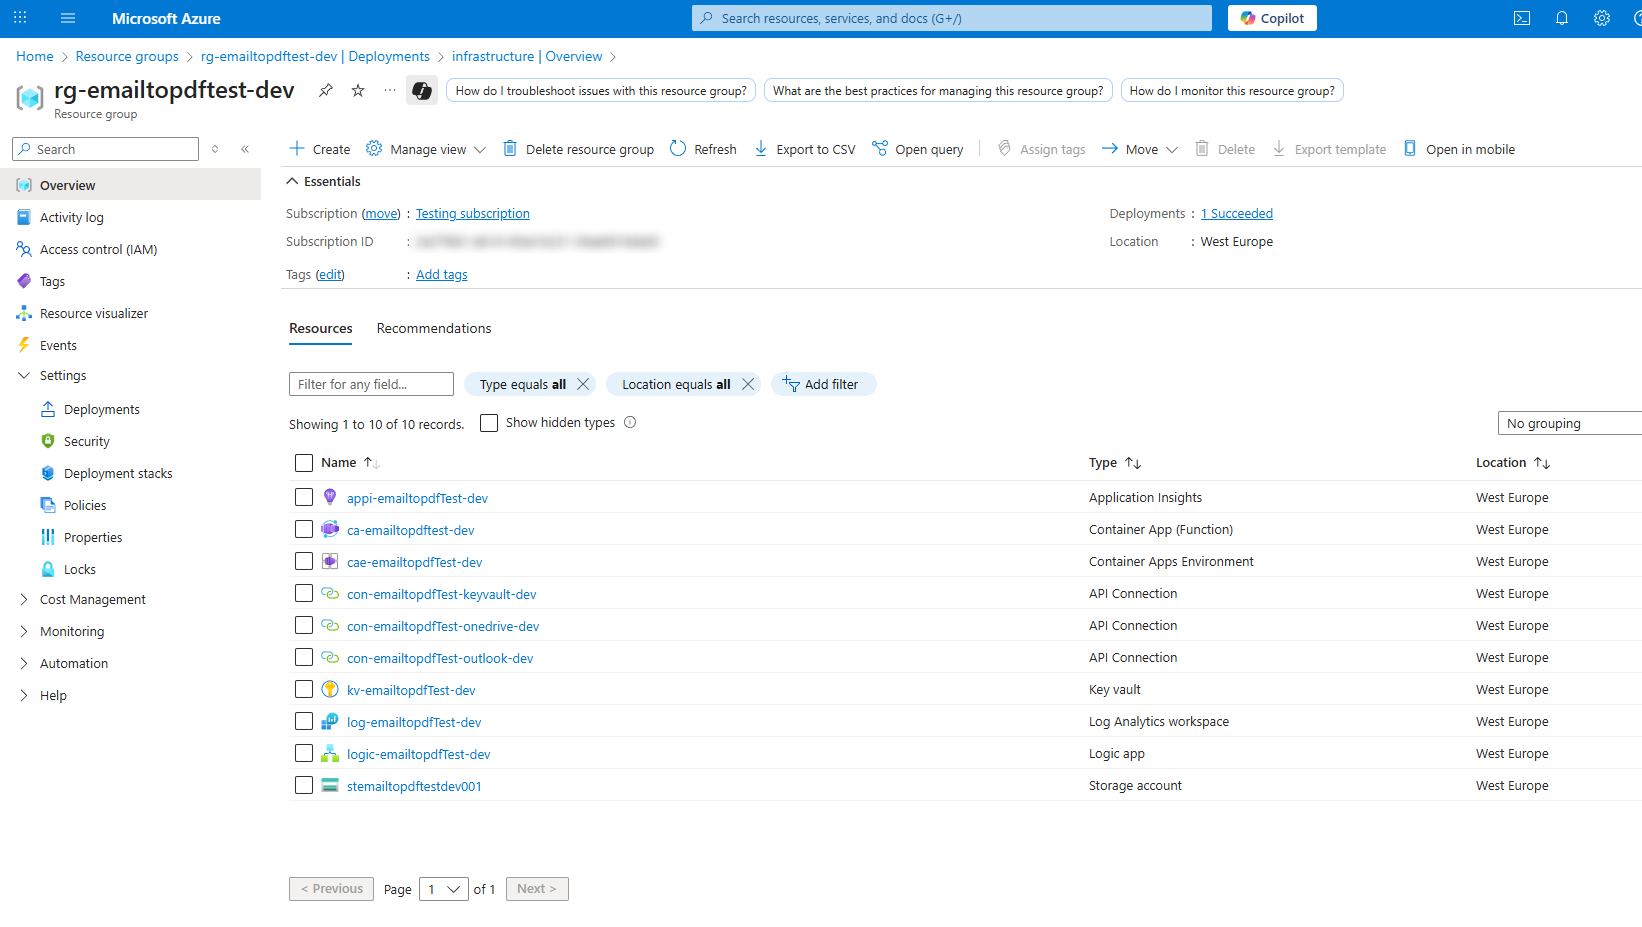Collapse the left sidebar menu

(245, 149)
